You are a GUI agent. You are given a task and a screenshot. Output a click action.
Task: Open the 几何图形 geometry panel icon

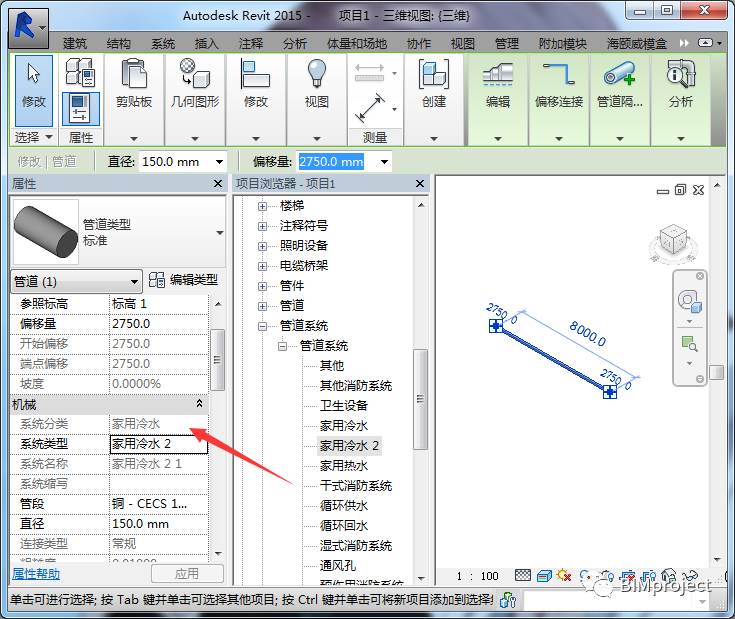tap(195, 74)
